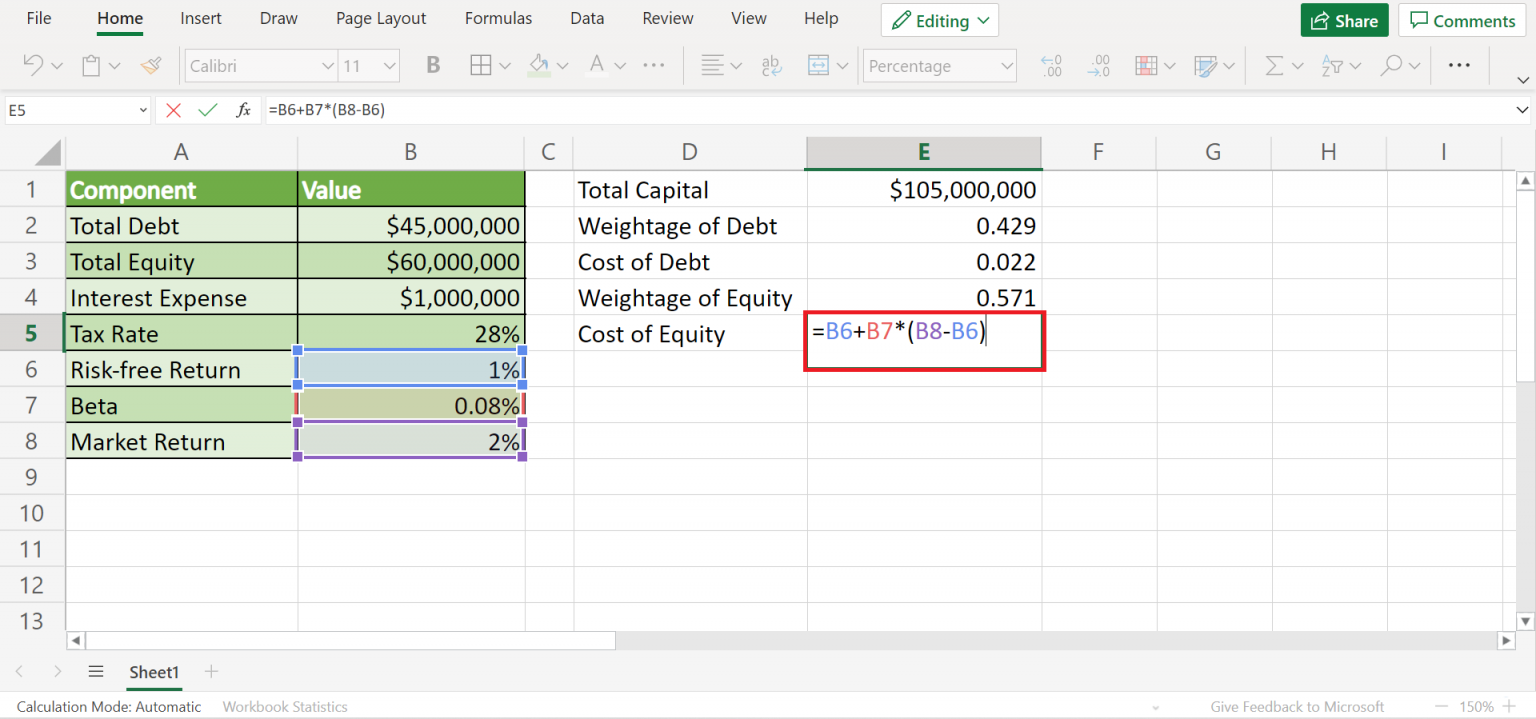Expand the formula bar chevron
Screen dimensions: 1536x719
[x=1521, y=110]
